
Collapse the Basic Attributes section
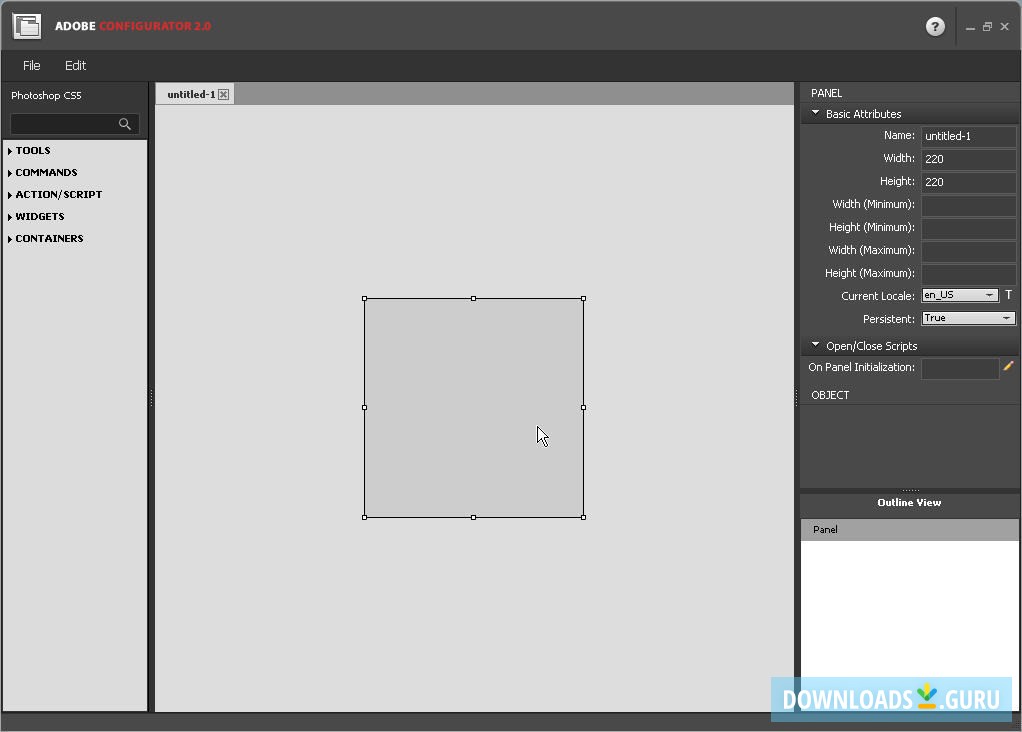point(815,113)
